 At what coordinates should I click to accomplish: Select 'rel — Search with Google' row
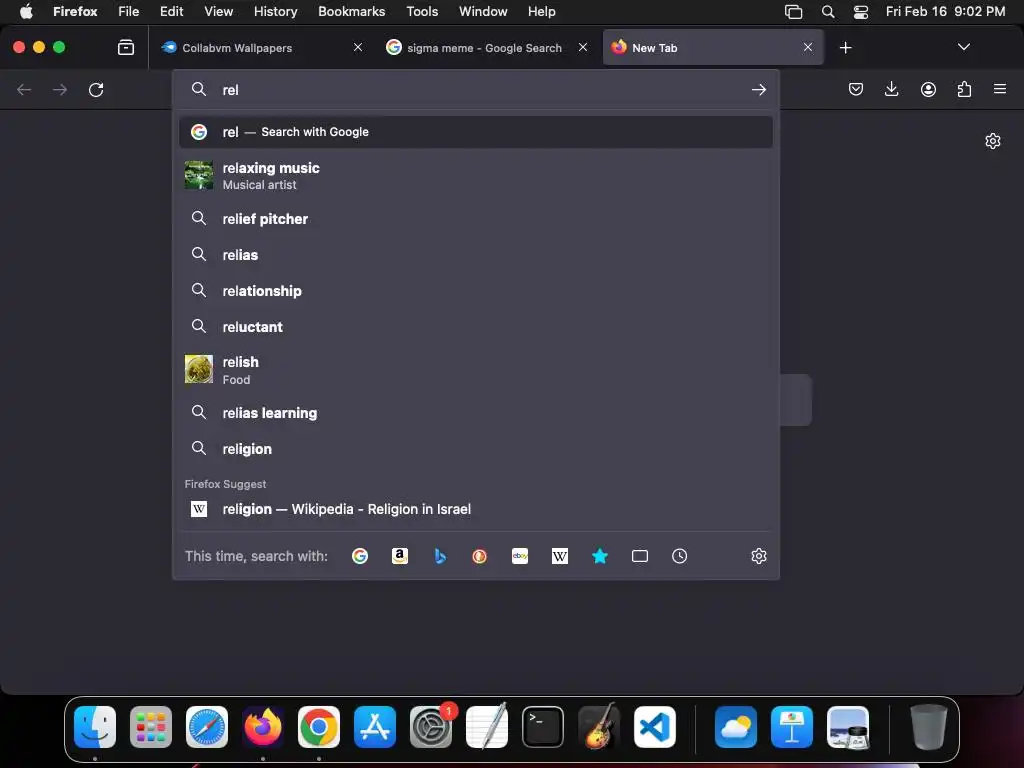[475, 132]
